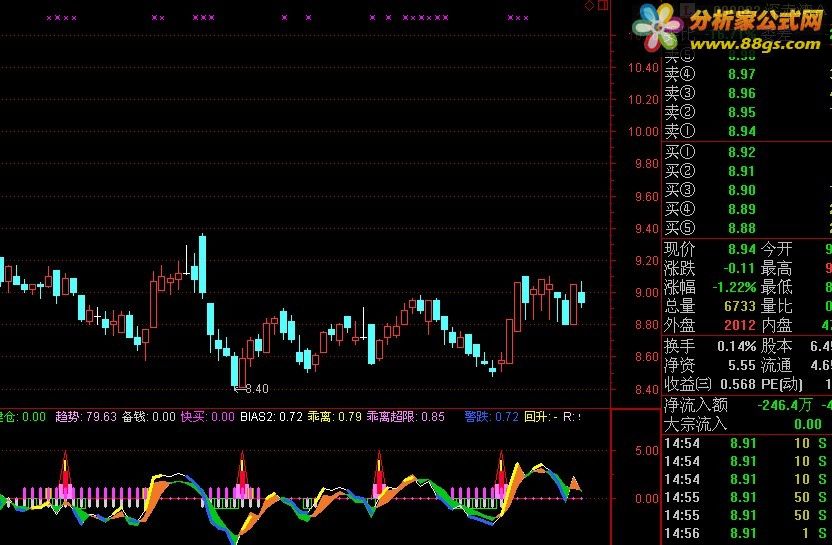Viewport: 832px width, 545px height.
Task: Click the 8.60 price axis label
Action: [647, 357]
